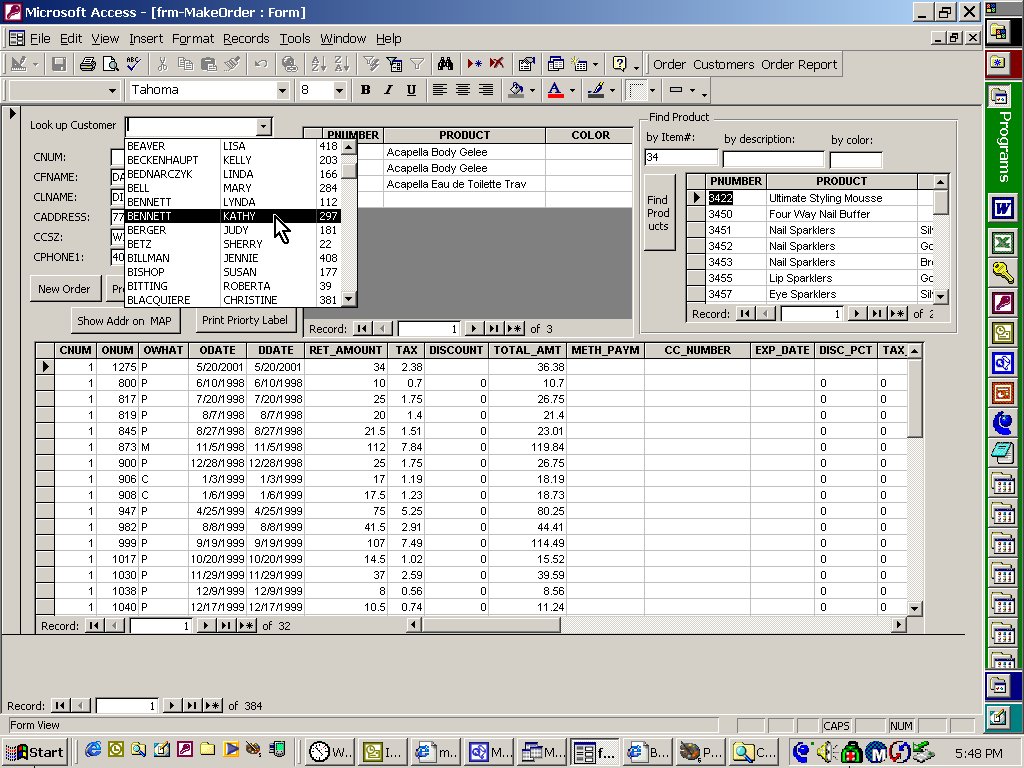Toggle Italic formatting

tap(388, 90)
